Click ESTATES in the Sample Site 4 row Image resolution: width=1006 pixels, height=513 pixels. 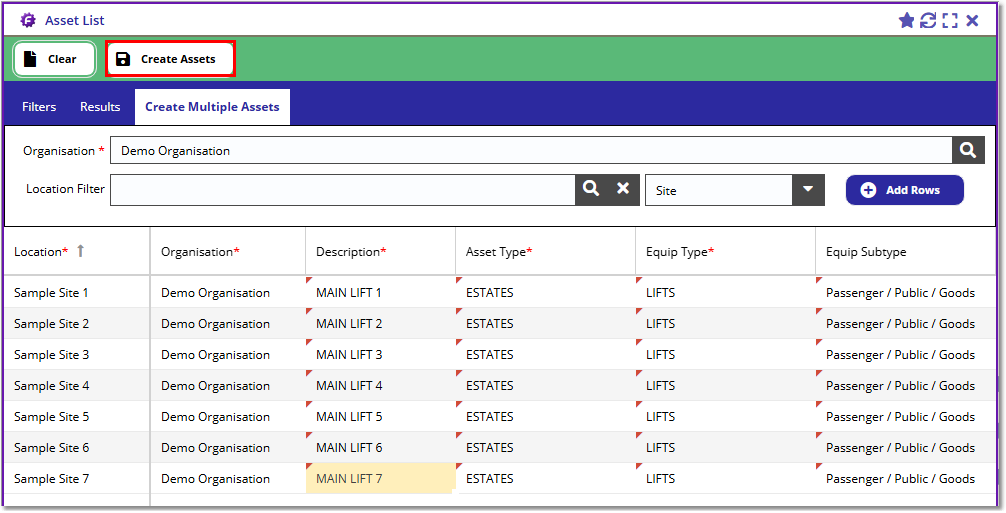(x=545, y=385)
